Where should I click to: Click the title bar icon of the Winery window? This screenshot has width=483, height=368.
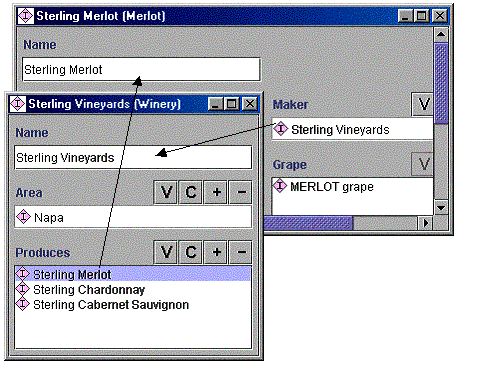coord(18,104)
